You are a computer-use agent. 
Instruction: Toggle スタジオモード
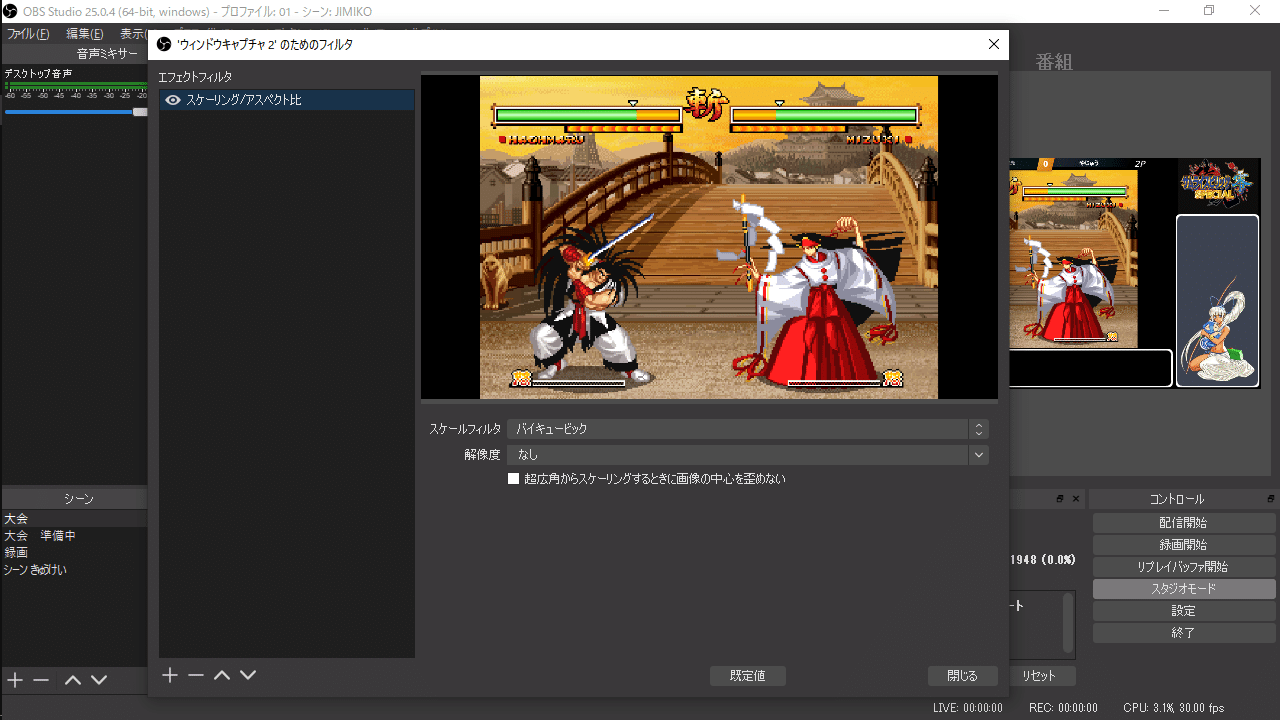pyautogui.click(x=1184, y=589)
